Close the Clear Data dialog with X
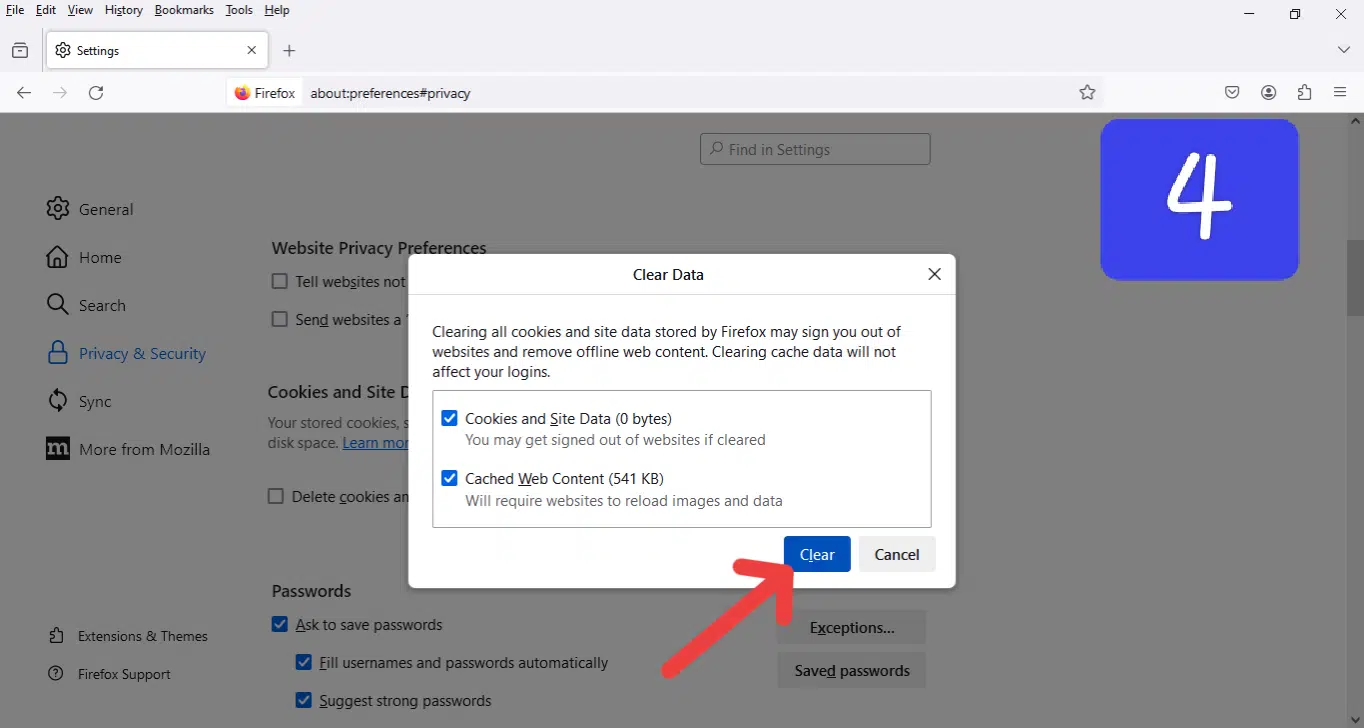The width and height of the screenshot is (1364, 728). pos(934,274)
